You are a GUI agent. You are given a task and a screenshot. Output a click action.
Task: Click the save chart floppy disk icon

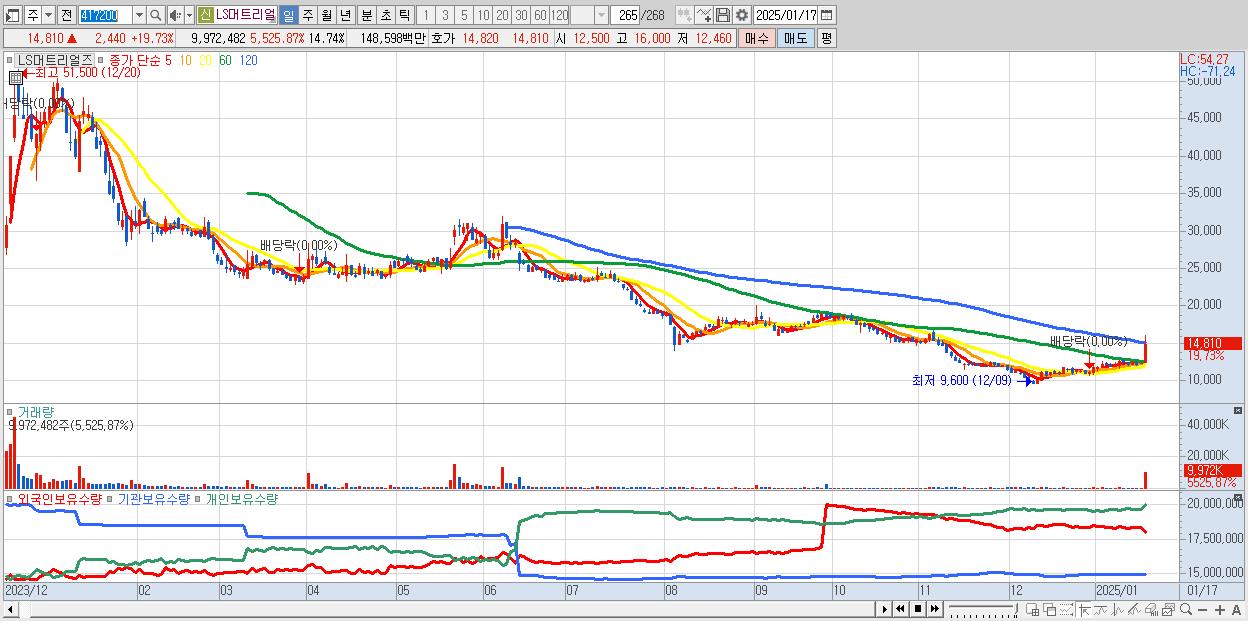coord(723,15)
